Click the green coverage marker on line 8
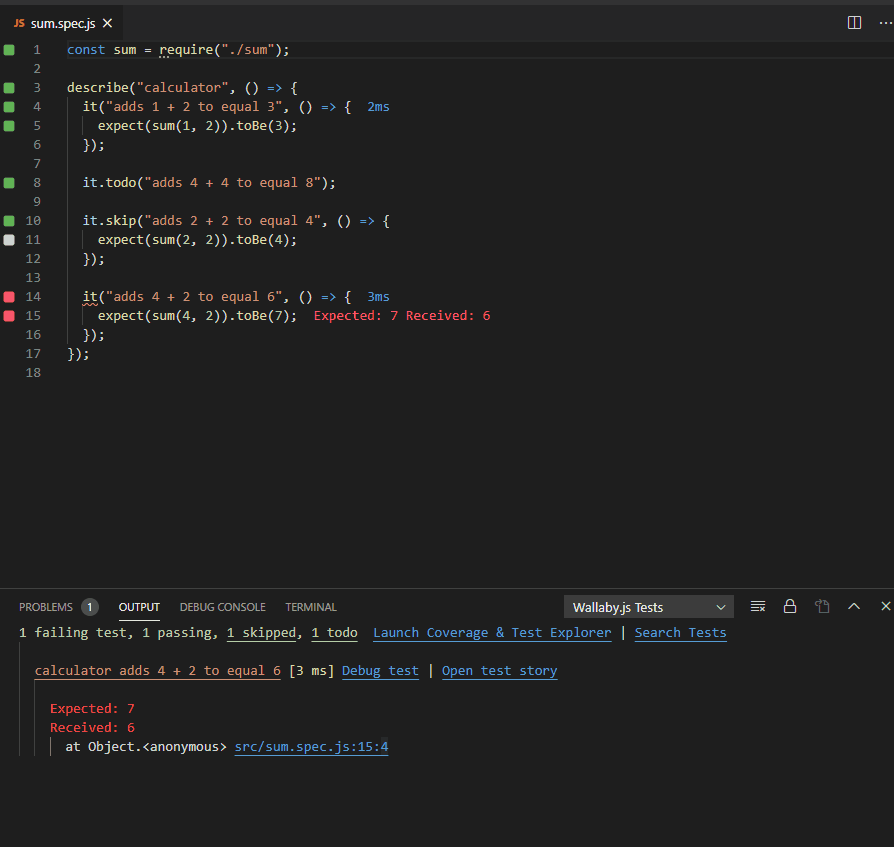This screenshot has height=847, width=894. tap(9, 182)
